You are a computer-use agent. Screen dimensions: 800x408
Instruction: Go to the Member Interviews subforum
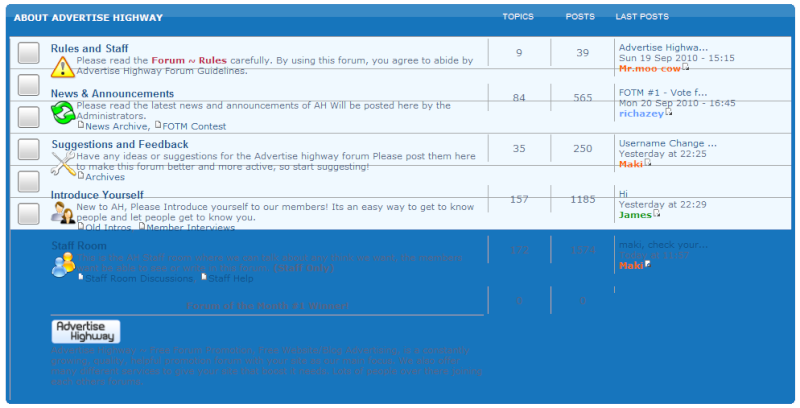191,228
